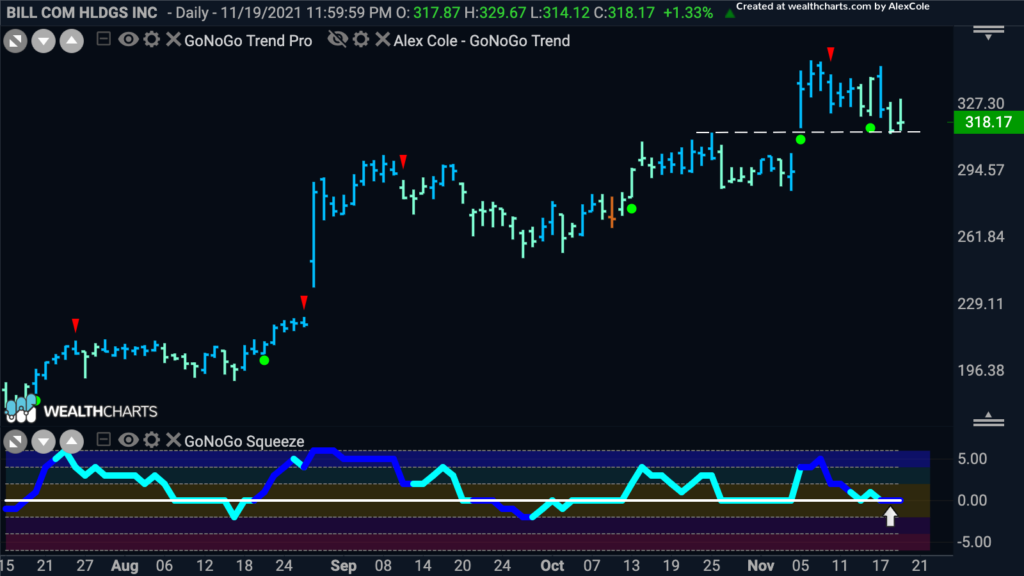Click the Alex Cole - GoNoGo Trend label
Viewport: 1024px width, 576px height.
(482, 40)
